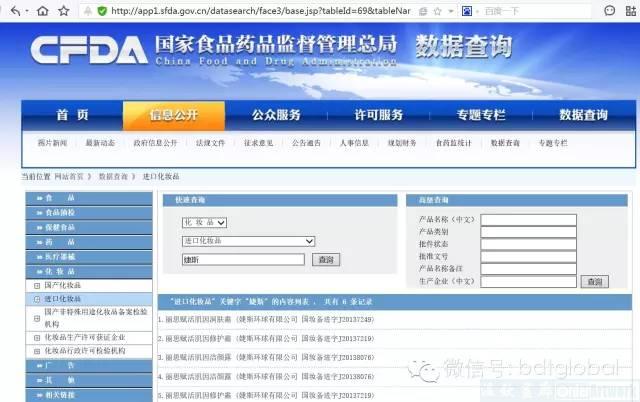Click the 产品类别 input field
Screen dimensions: 640x402
(528, 232)
